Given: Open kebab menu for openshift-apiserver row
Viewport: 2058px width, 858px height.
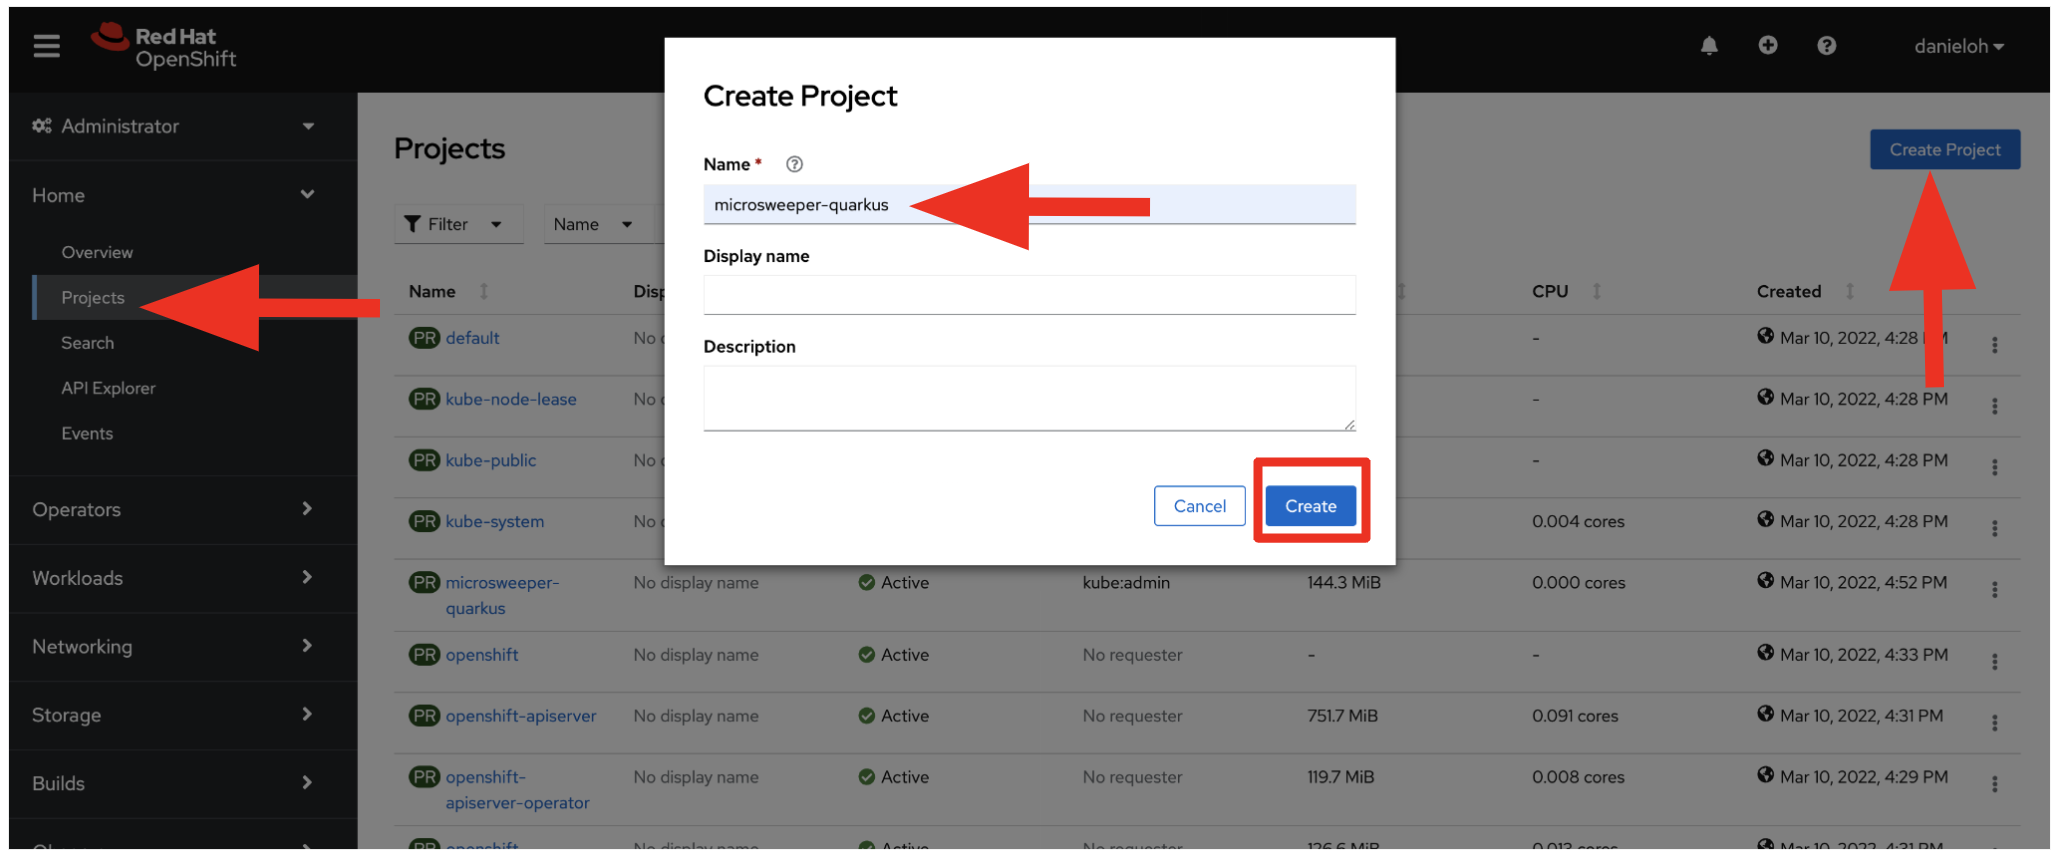Looking at the screenshot, I should 1994,723.
